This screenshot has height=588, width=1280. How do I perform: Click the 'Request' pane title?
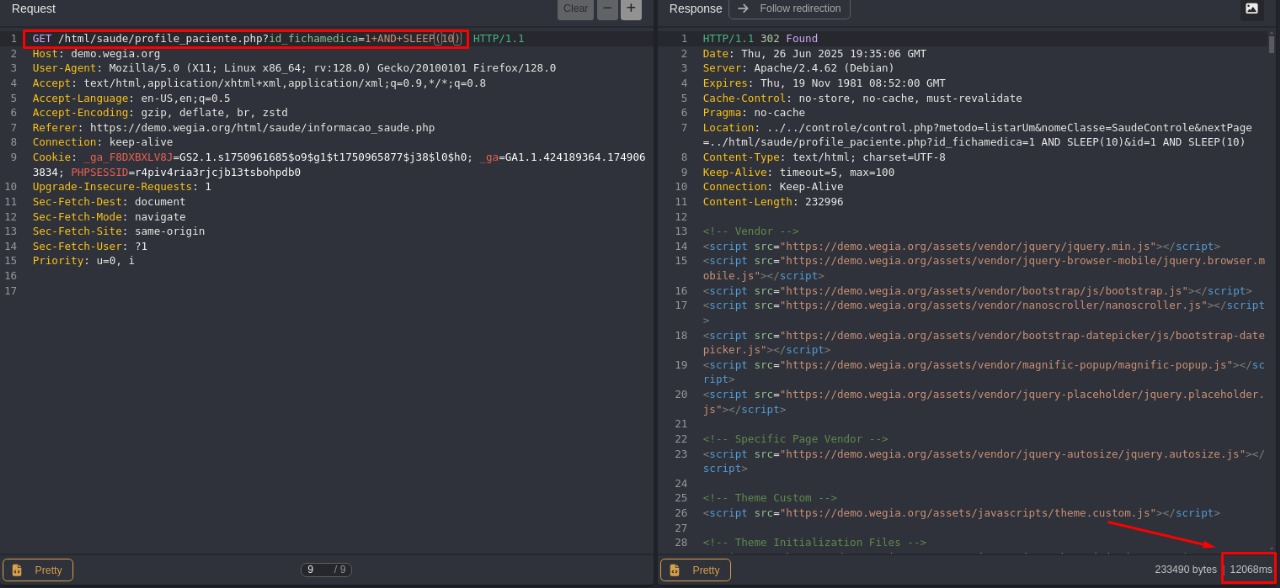34,8
